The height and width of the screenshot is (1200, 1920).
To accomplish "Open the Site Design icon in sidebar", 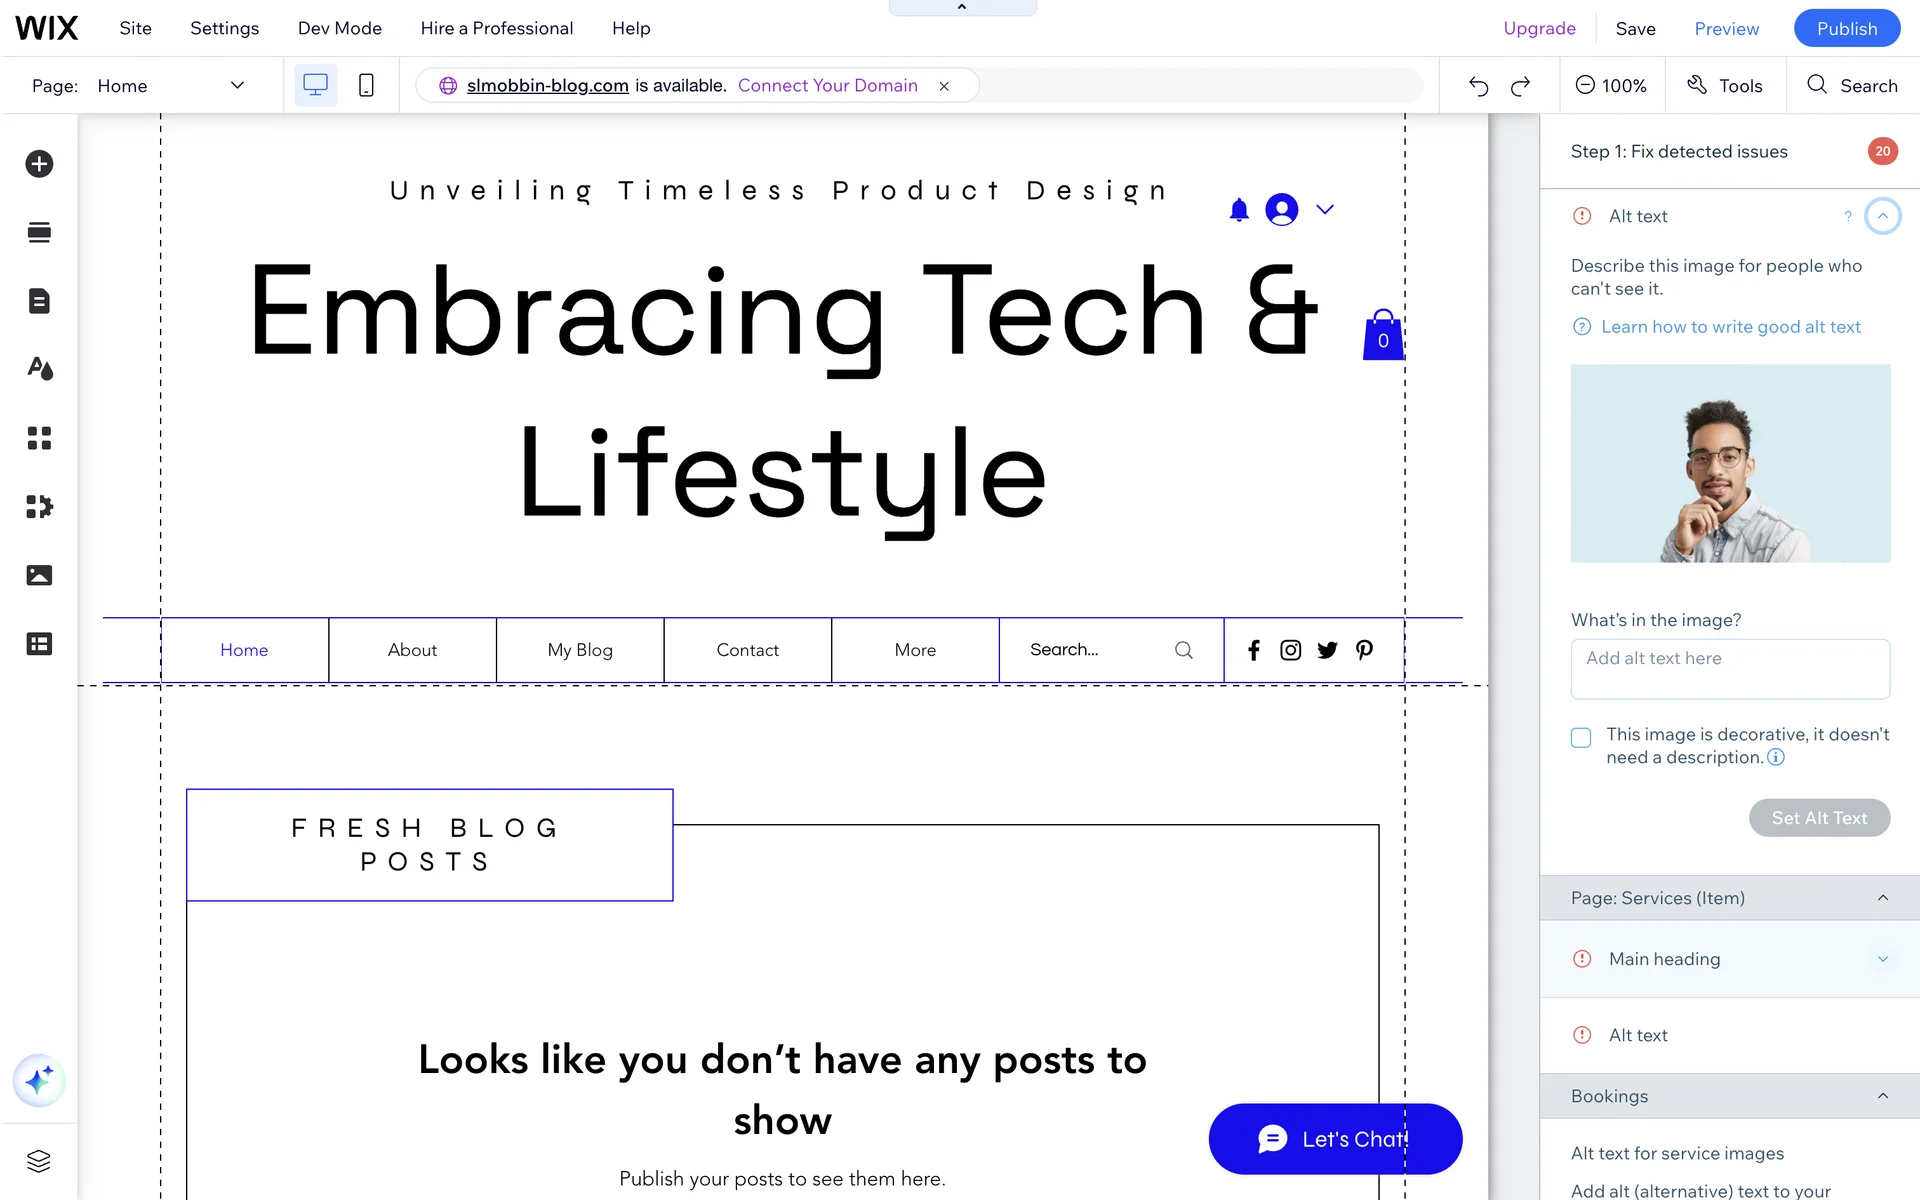I will coord(39,369).
